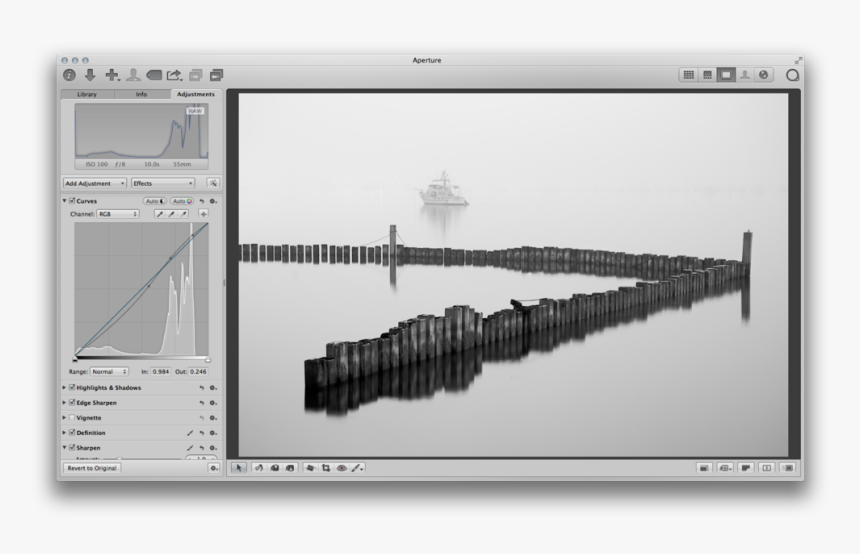Screen dimensions: 860x554
Task: Click the add curve point target button
Action: pos(203,214)
